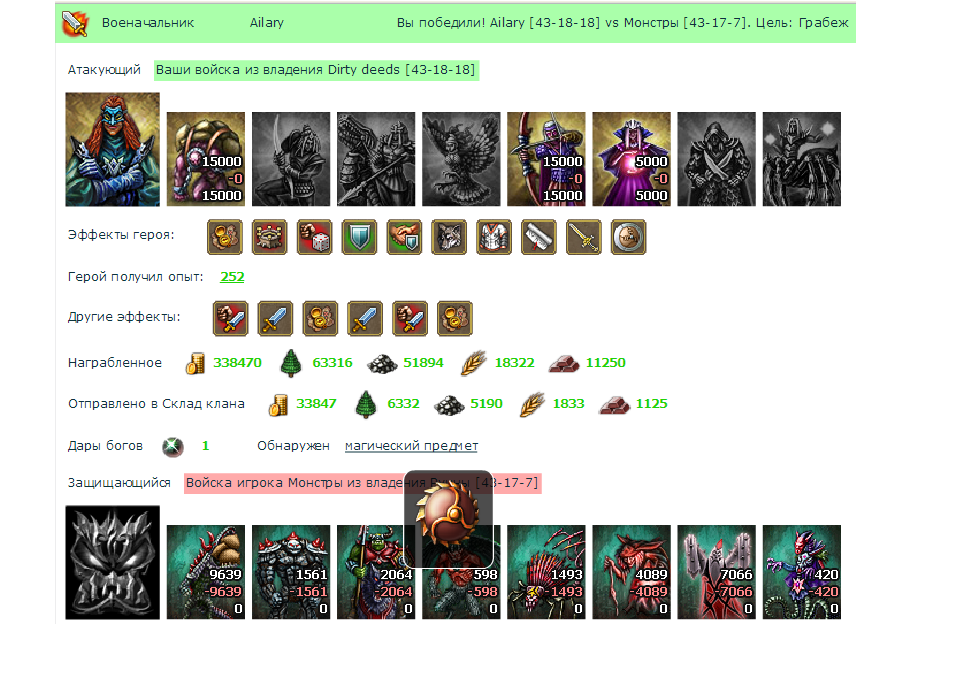
Task: Click the fist with dice hero effect
Action: click(x=314, y=237)
